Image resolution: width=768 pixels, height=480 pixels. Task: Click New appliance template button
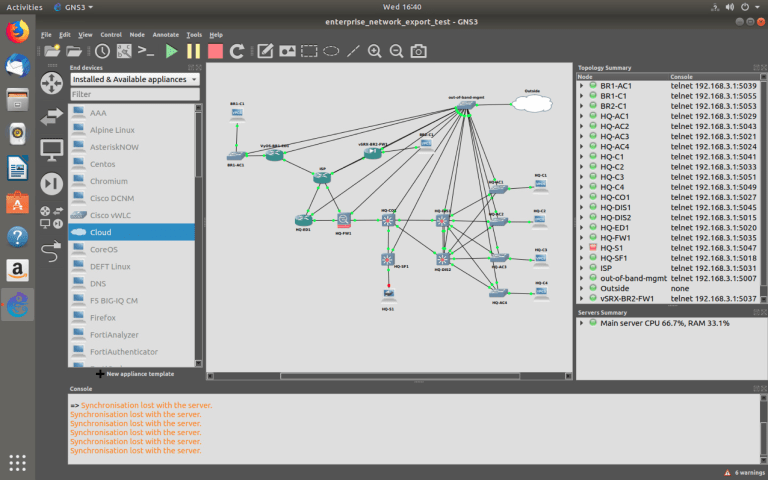coord(135,374)
